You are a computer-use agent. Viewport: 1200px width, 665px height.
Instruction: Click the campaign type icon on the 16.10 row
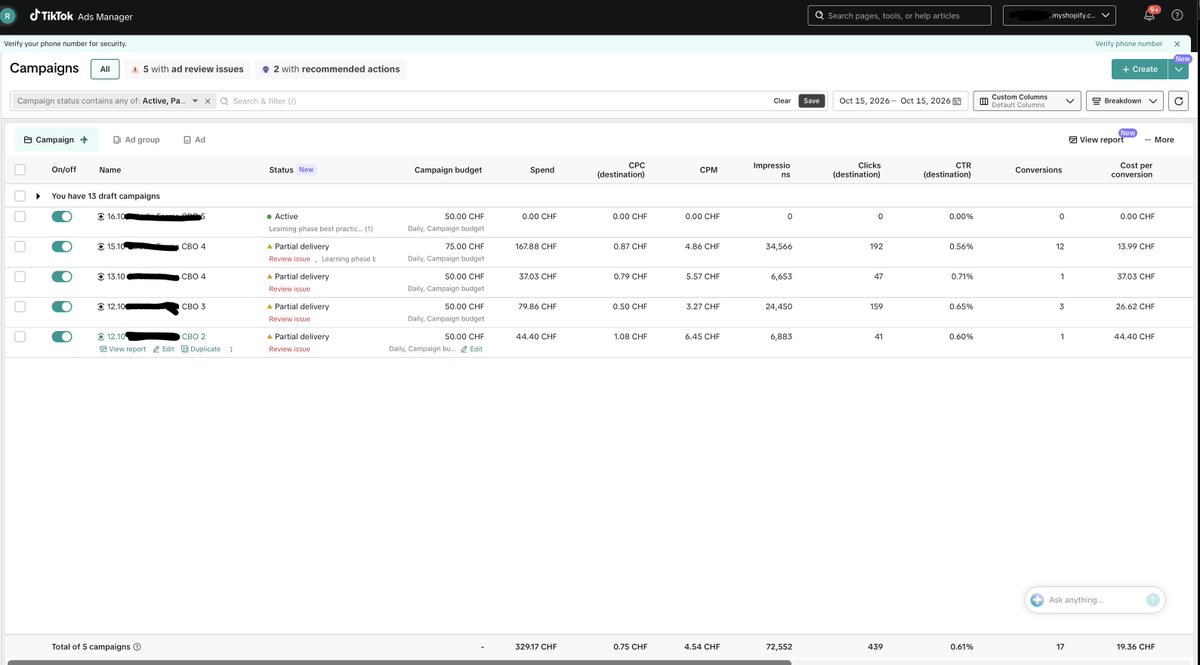click(101, 217)
